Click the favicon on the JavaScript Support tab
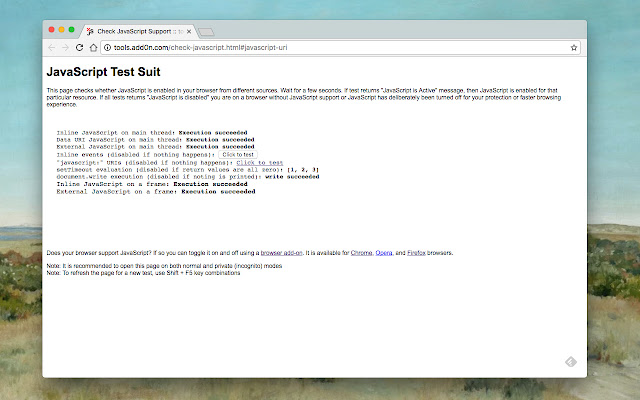 pyautogui.click(x=91, y=31)
